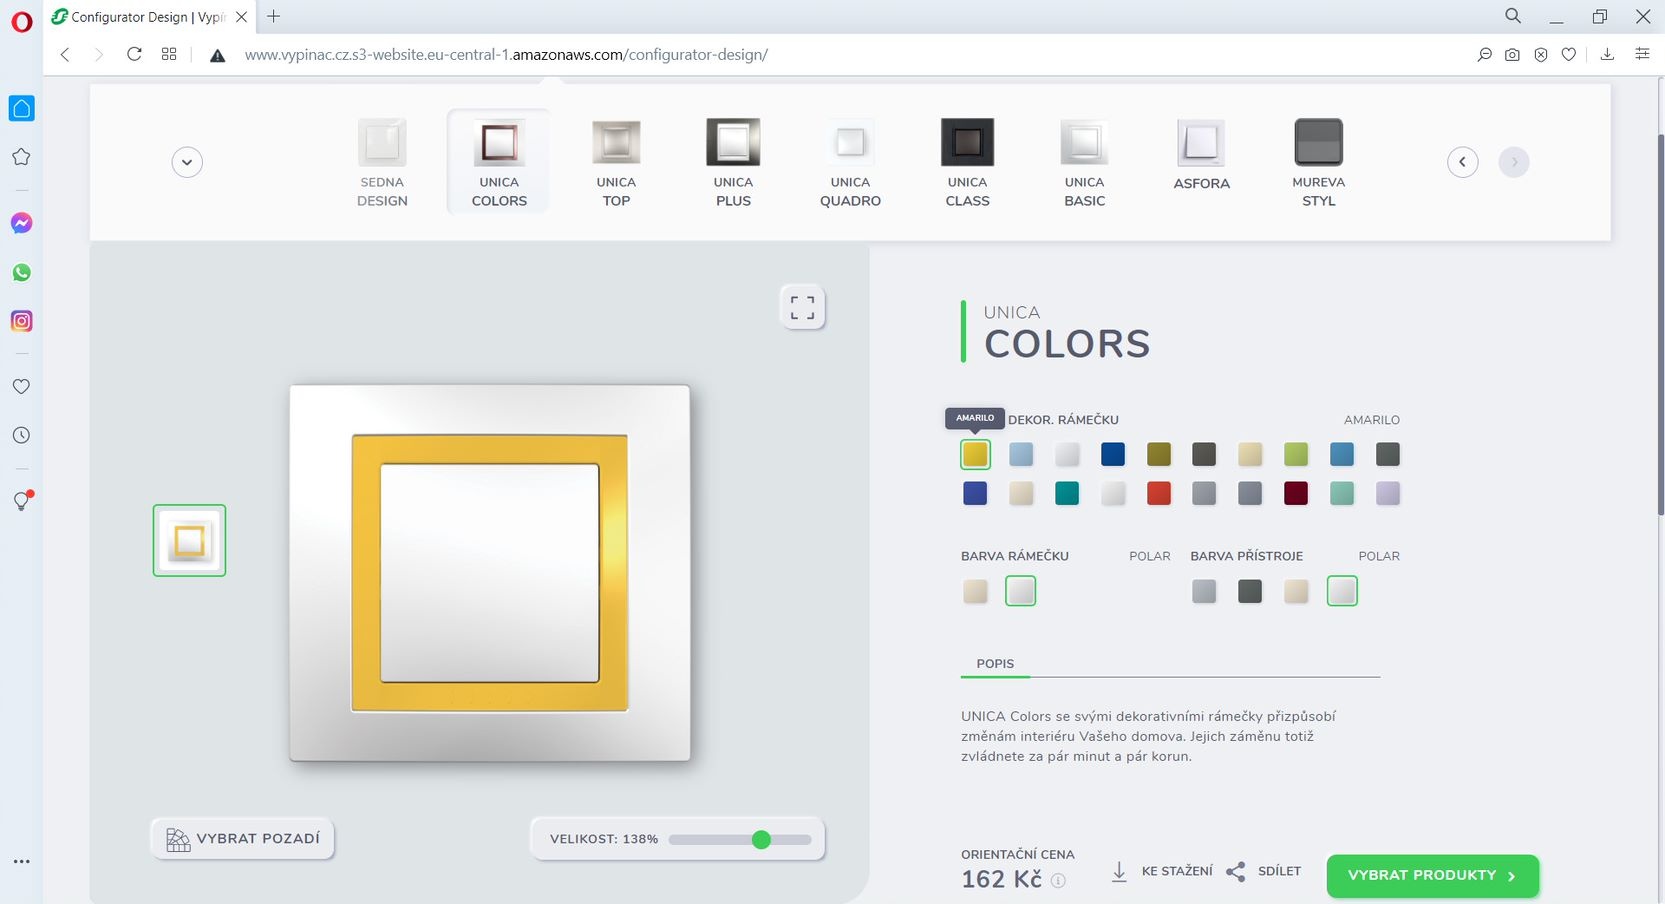Image resolution: width=1665 pixels, height=904 pixels.
Task: Open the Opera menu logo
Action: [21, 21]
